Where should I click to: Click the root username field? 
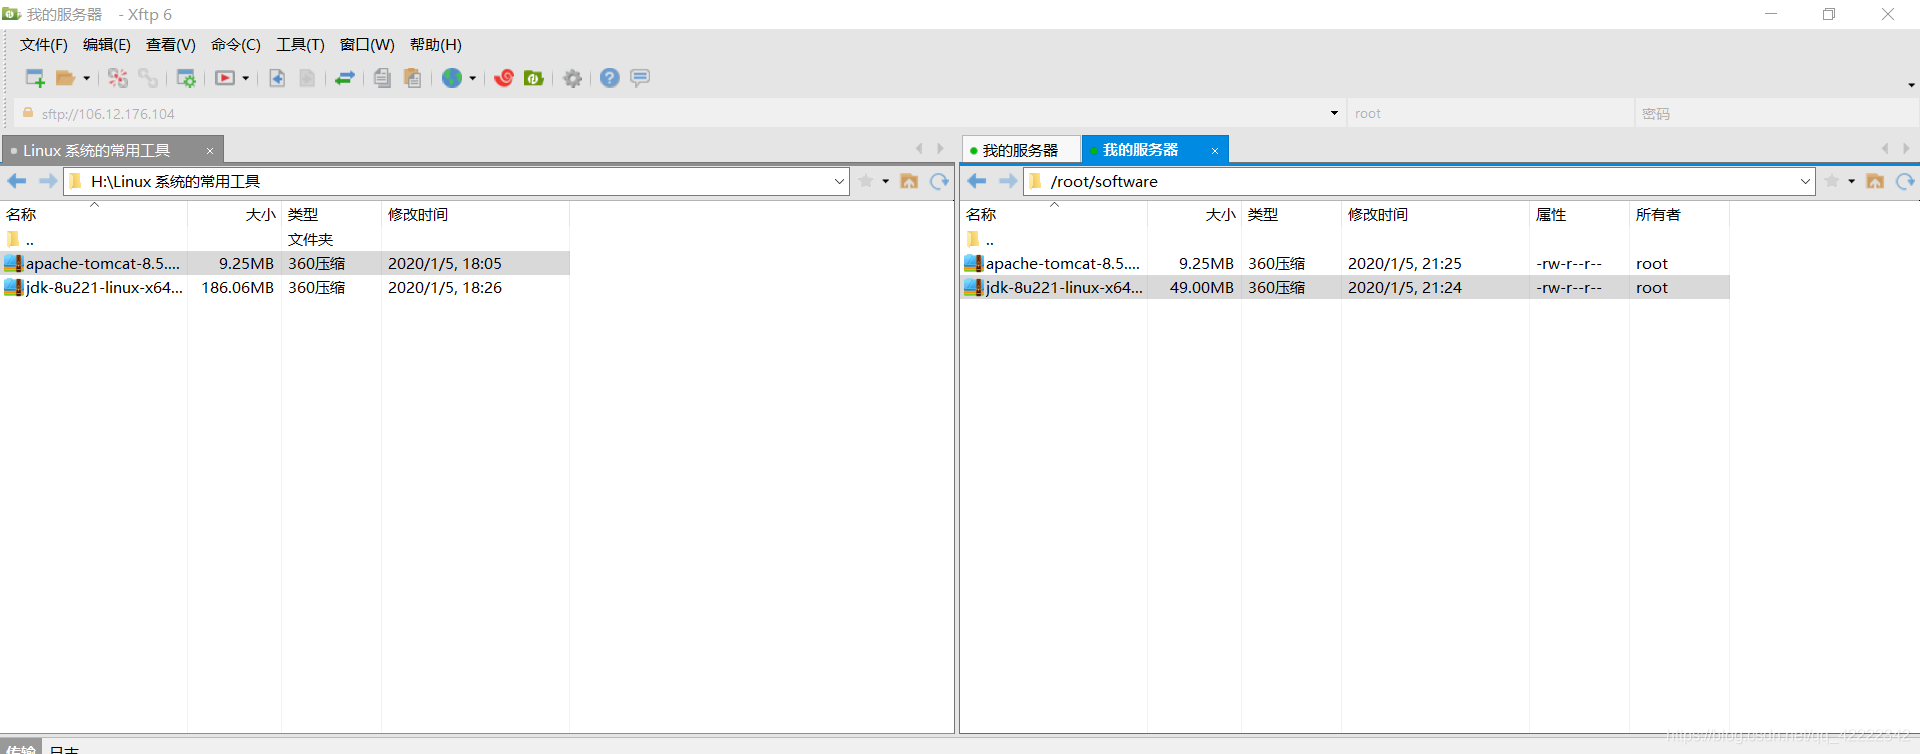click(x=1490, y=114)
